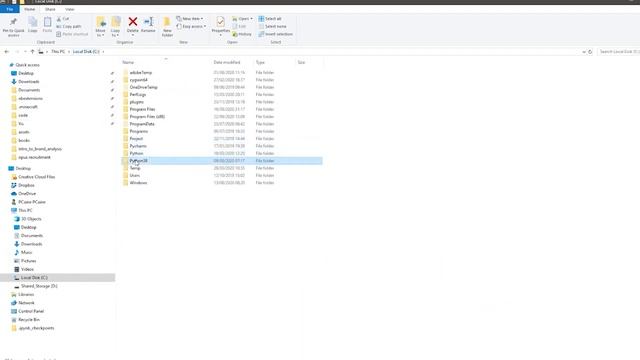Open the Move to dropdown
Image resolution: width=640 pixels, height=360 pixels.
[x=100, y=27]
